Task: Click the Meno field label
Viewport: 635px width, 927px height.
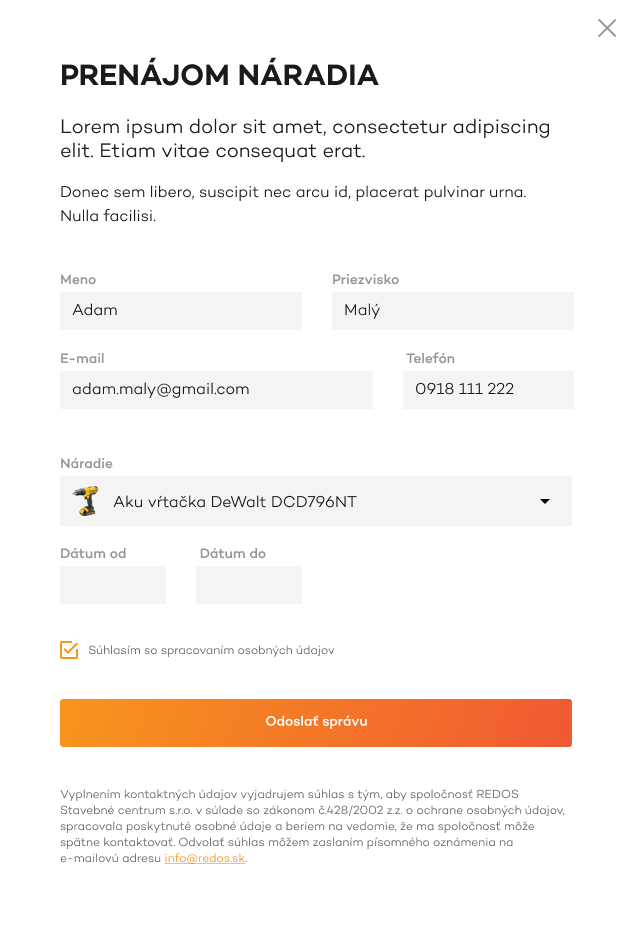Action: click(78, 280)
